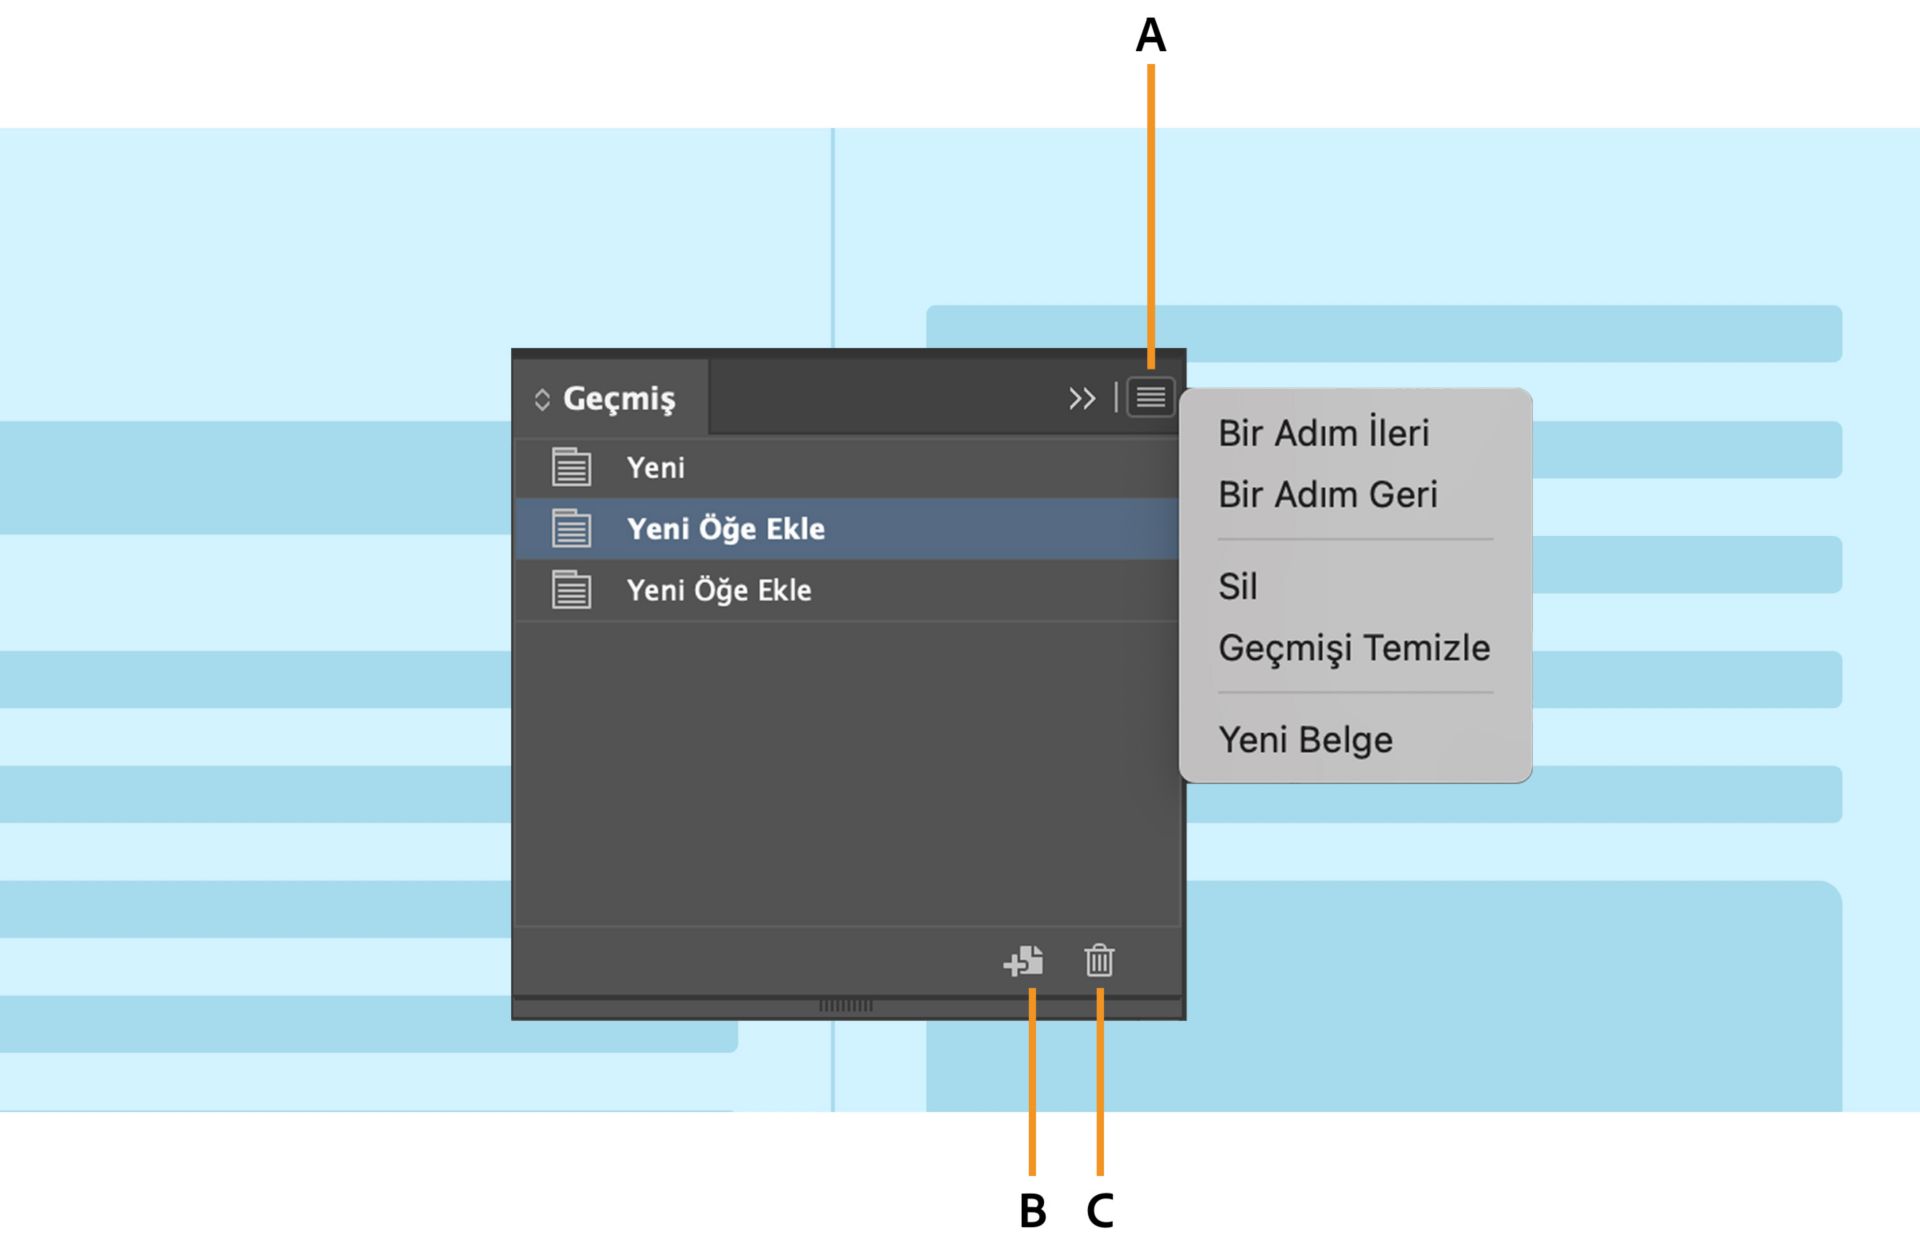
Task: Choose Geçmişi Temizle from the menu
Action: (x=1353, y=648)
